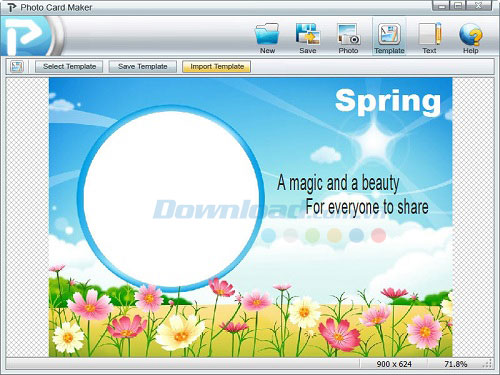Screen dimensions: 500x375
Task: Grab the window resize grip corner
Action: tap(488, 364)
